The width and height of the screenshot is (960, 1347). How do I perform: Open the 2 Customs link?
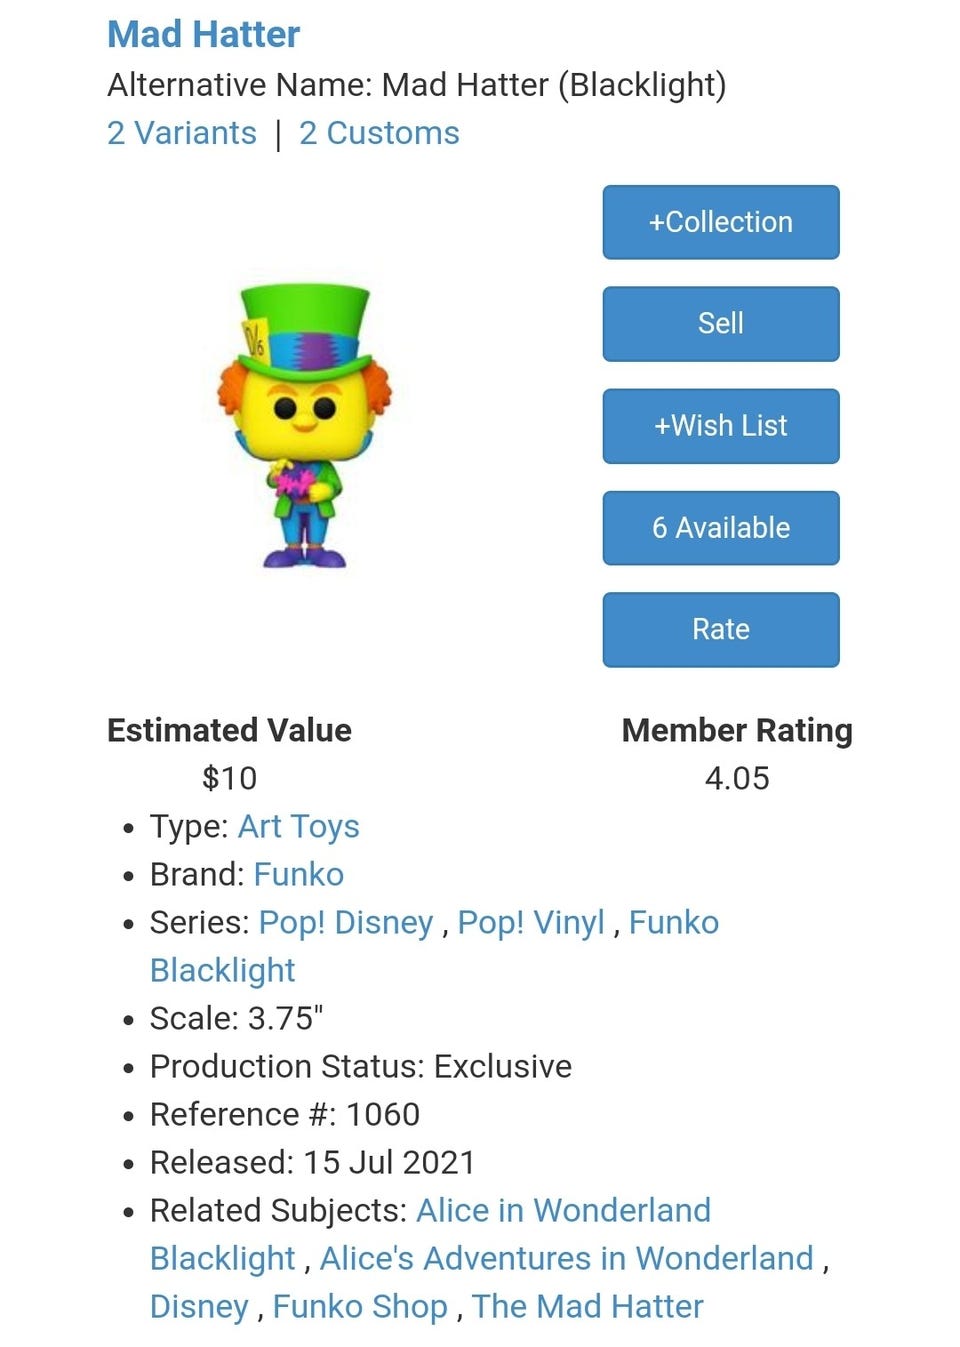click(x=379, y=133)
